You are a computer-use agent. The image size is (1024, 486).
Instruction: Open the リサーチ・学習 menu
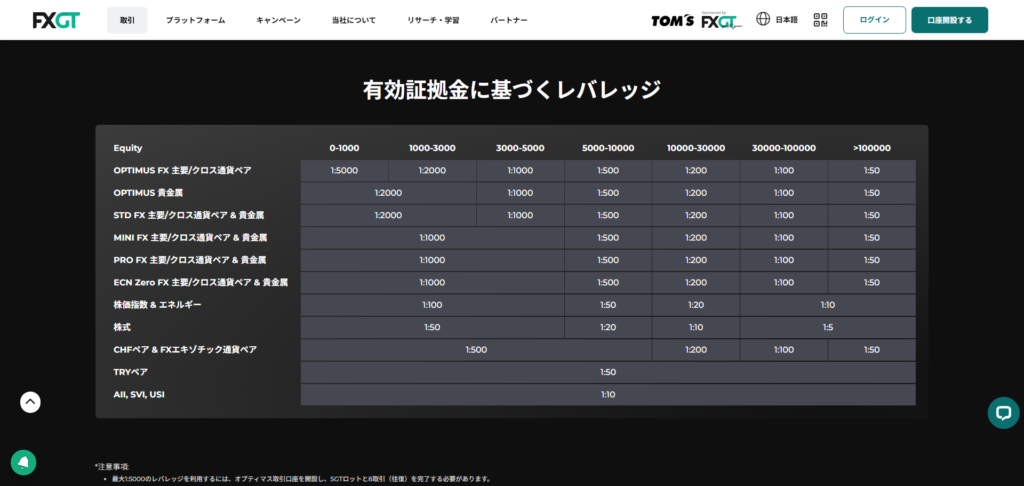pos(433,20)
